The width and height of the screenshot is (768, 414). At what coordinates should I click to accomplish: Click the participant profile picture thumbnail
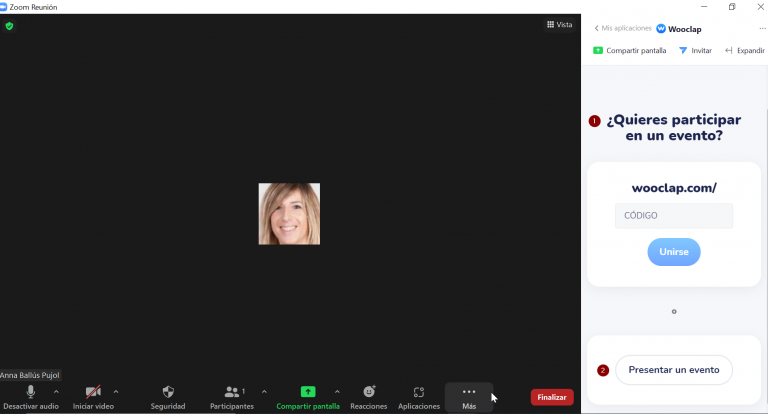pos(289,214)
